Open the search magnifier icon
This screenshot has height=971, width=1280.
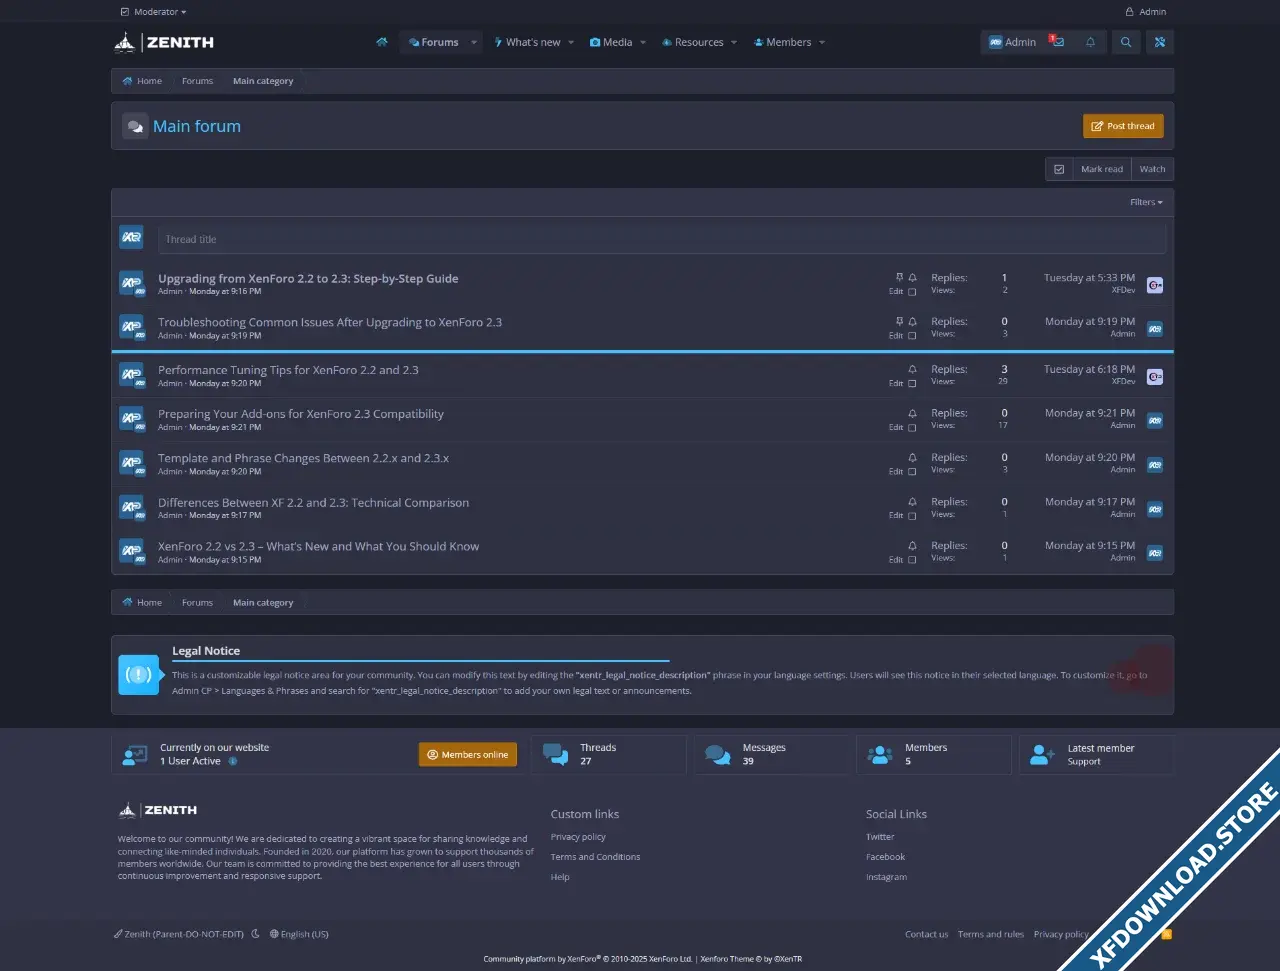[1126, 42]
